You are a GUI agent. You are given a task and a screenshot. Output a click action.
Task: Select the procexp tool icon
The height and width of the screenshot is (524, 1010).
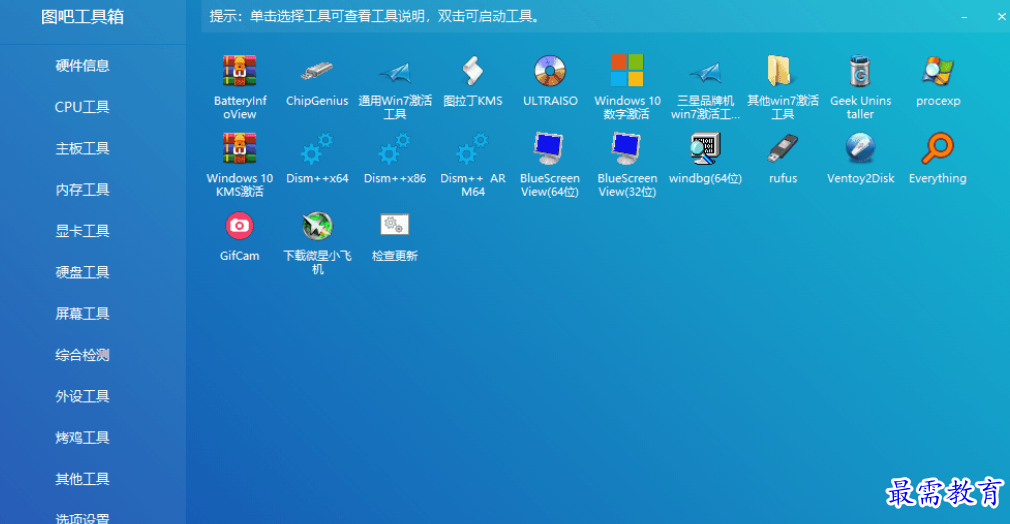tap(938, 71)
